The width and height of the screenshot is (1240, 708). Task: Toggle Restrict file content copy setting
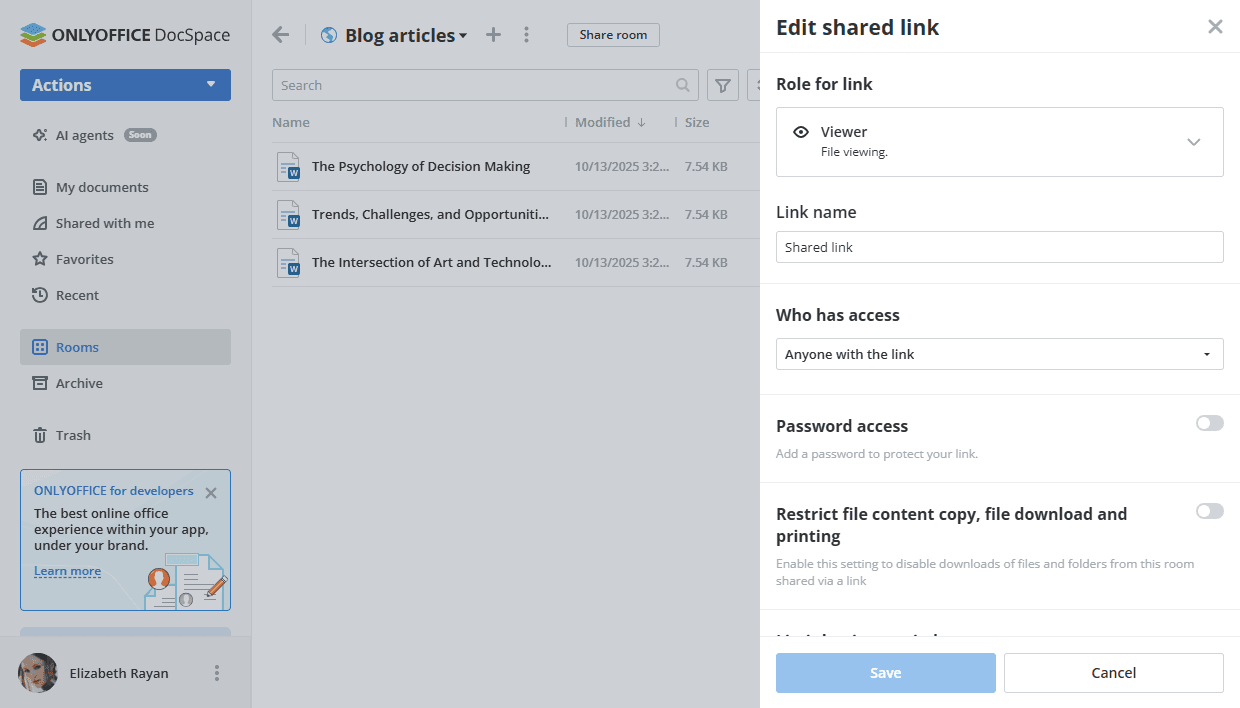pyautogui.click(x=1209, y=512)
